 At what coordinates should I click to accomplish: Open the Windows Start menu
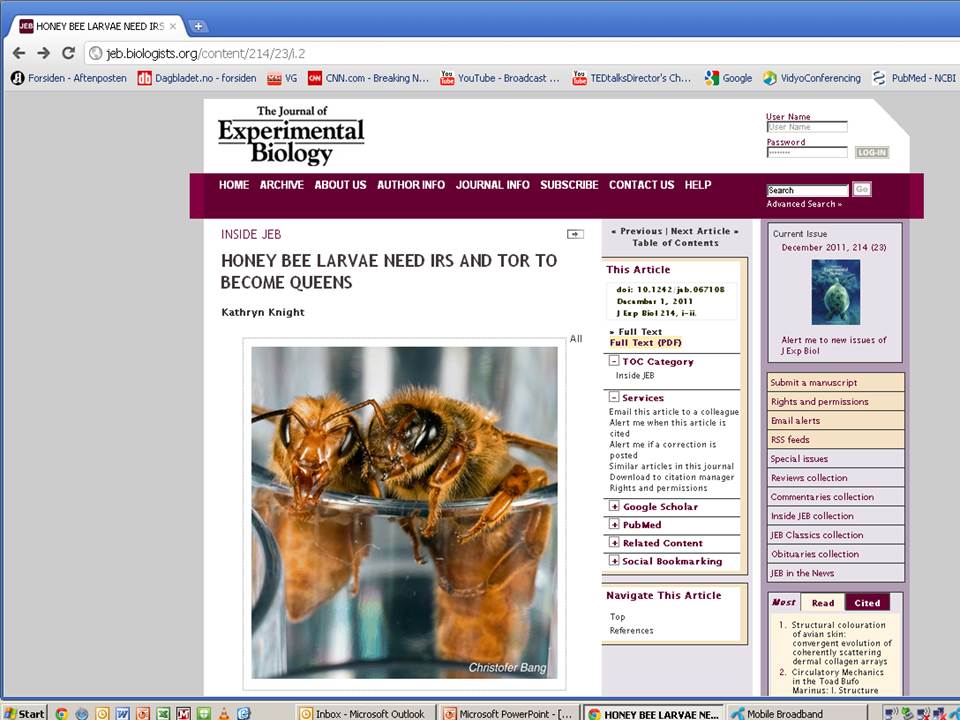pyautogui.click(x=24, y=713)
